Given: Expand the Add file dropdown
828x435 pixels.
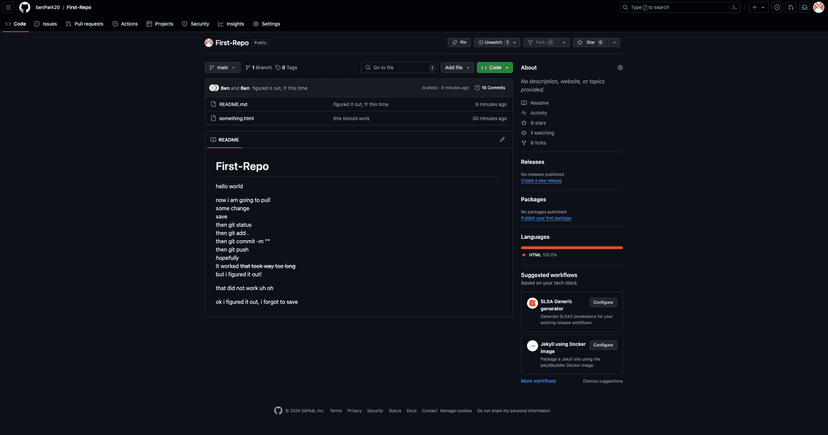Looking at the screenshot, I should tap(456, 68).
